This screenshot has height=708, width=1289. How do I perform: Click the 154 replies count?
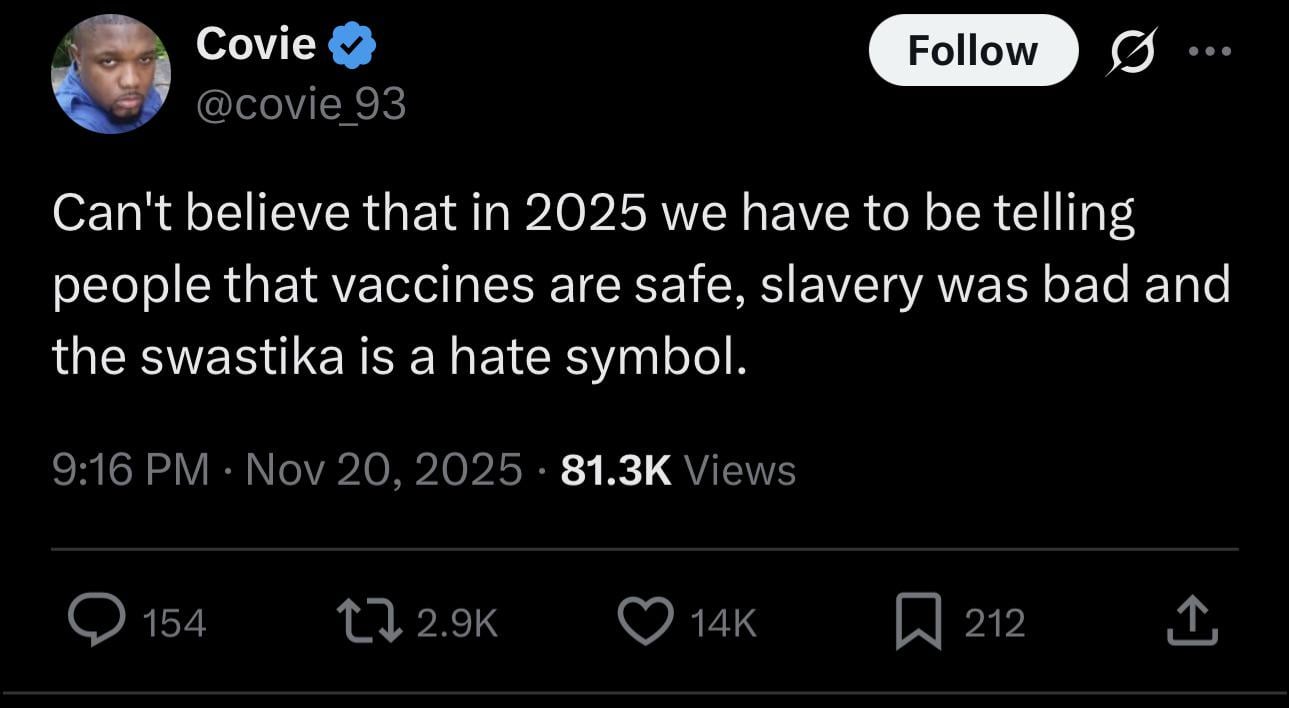[175, 624]
